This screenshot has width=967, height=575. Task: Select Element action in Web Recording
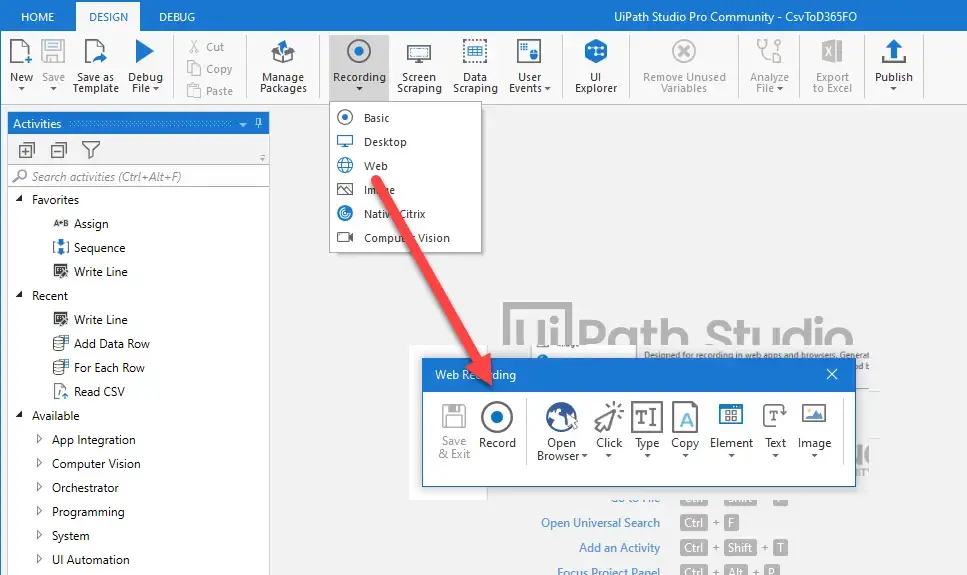tap(731, 429)
